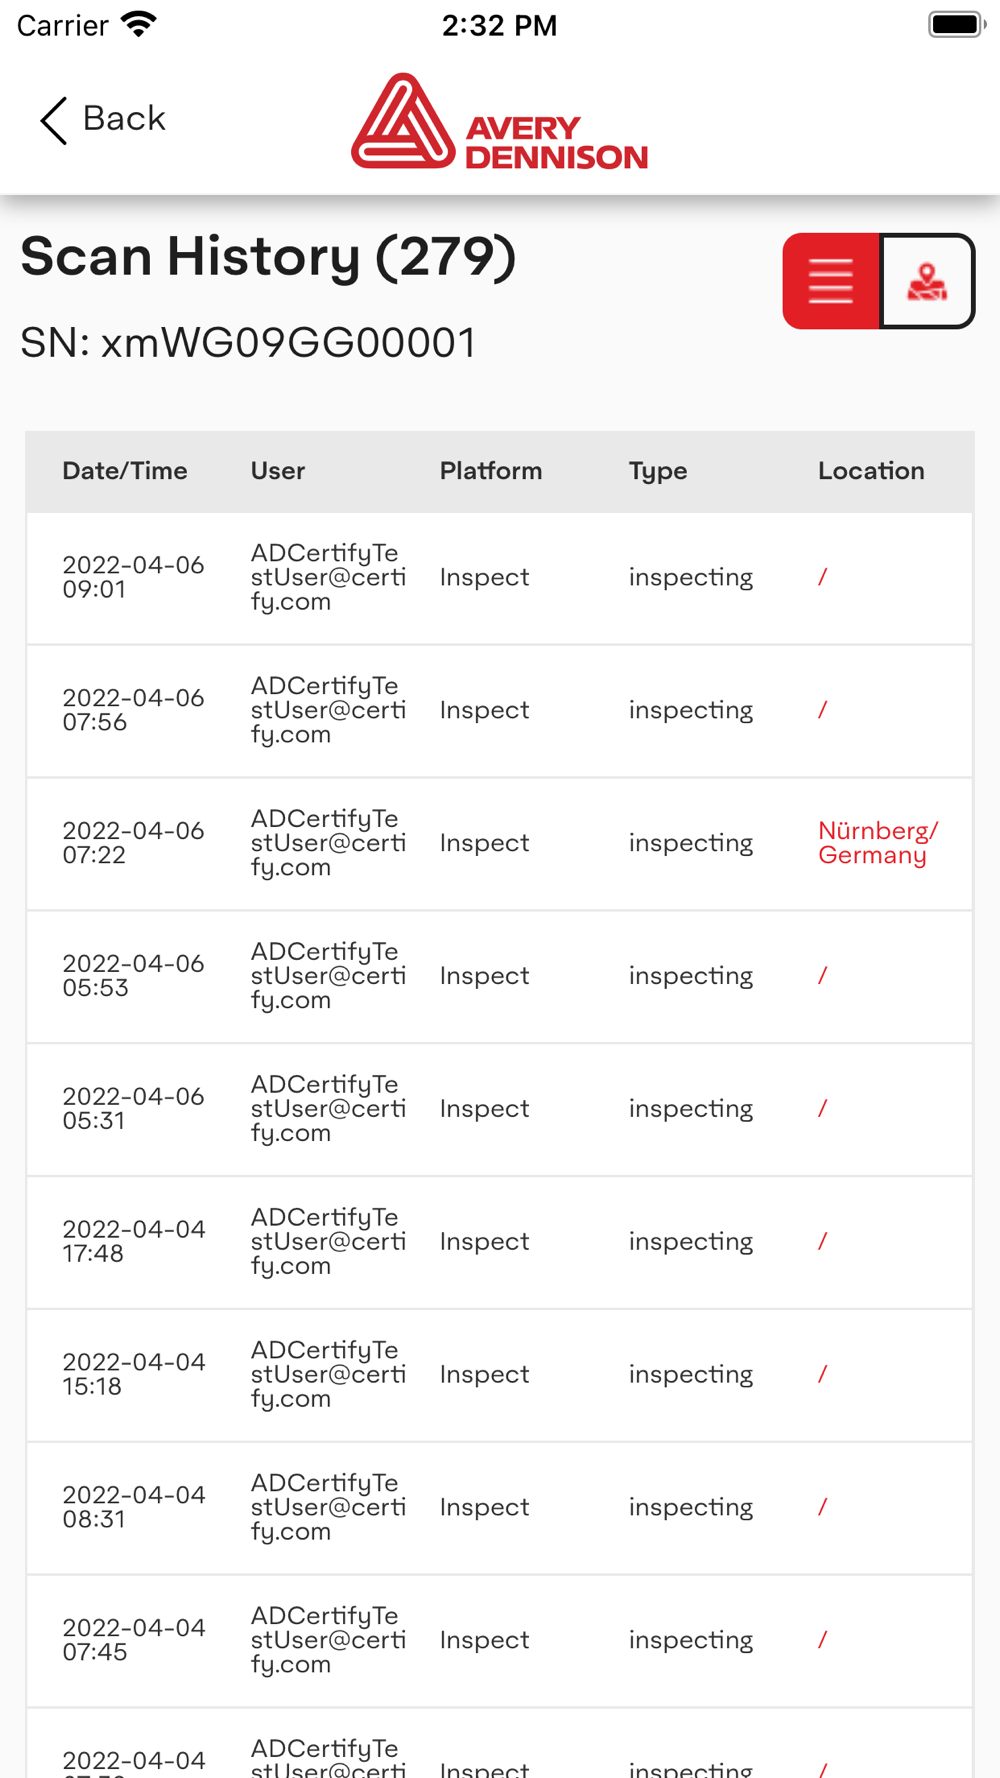This screenshot has height=1778, width=1000.
Task: Switch to map view icon
Action: (927, 281)
